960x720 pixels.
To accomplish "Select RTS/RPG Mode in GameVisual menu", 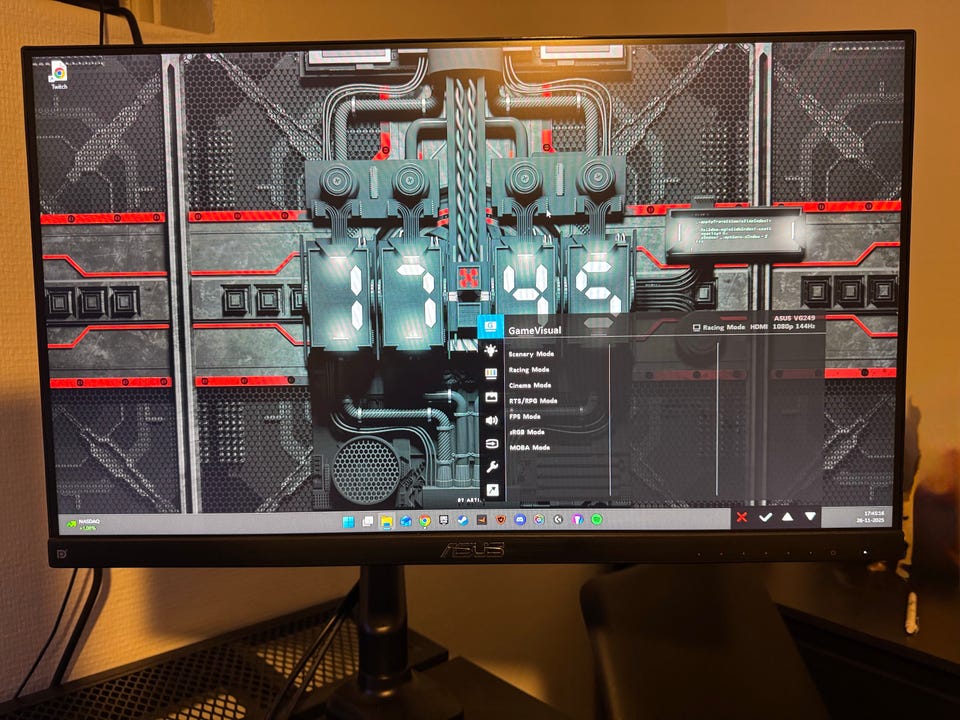I will (533, 400).
